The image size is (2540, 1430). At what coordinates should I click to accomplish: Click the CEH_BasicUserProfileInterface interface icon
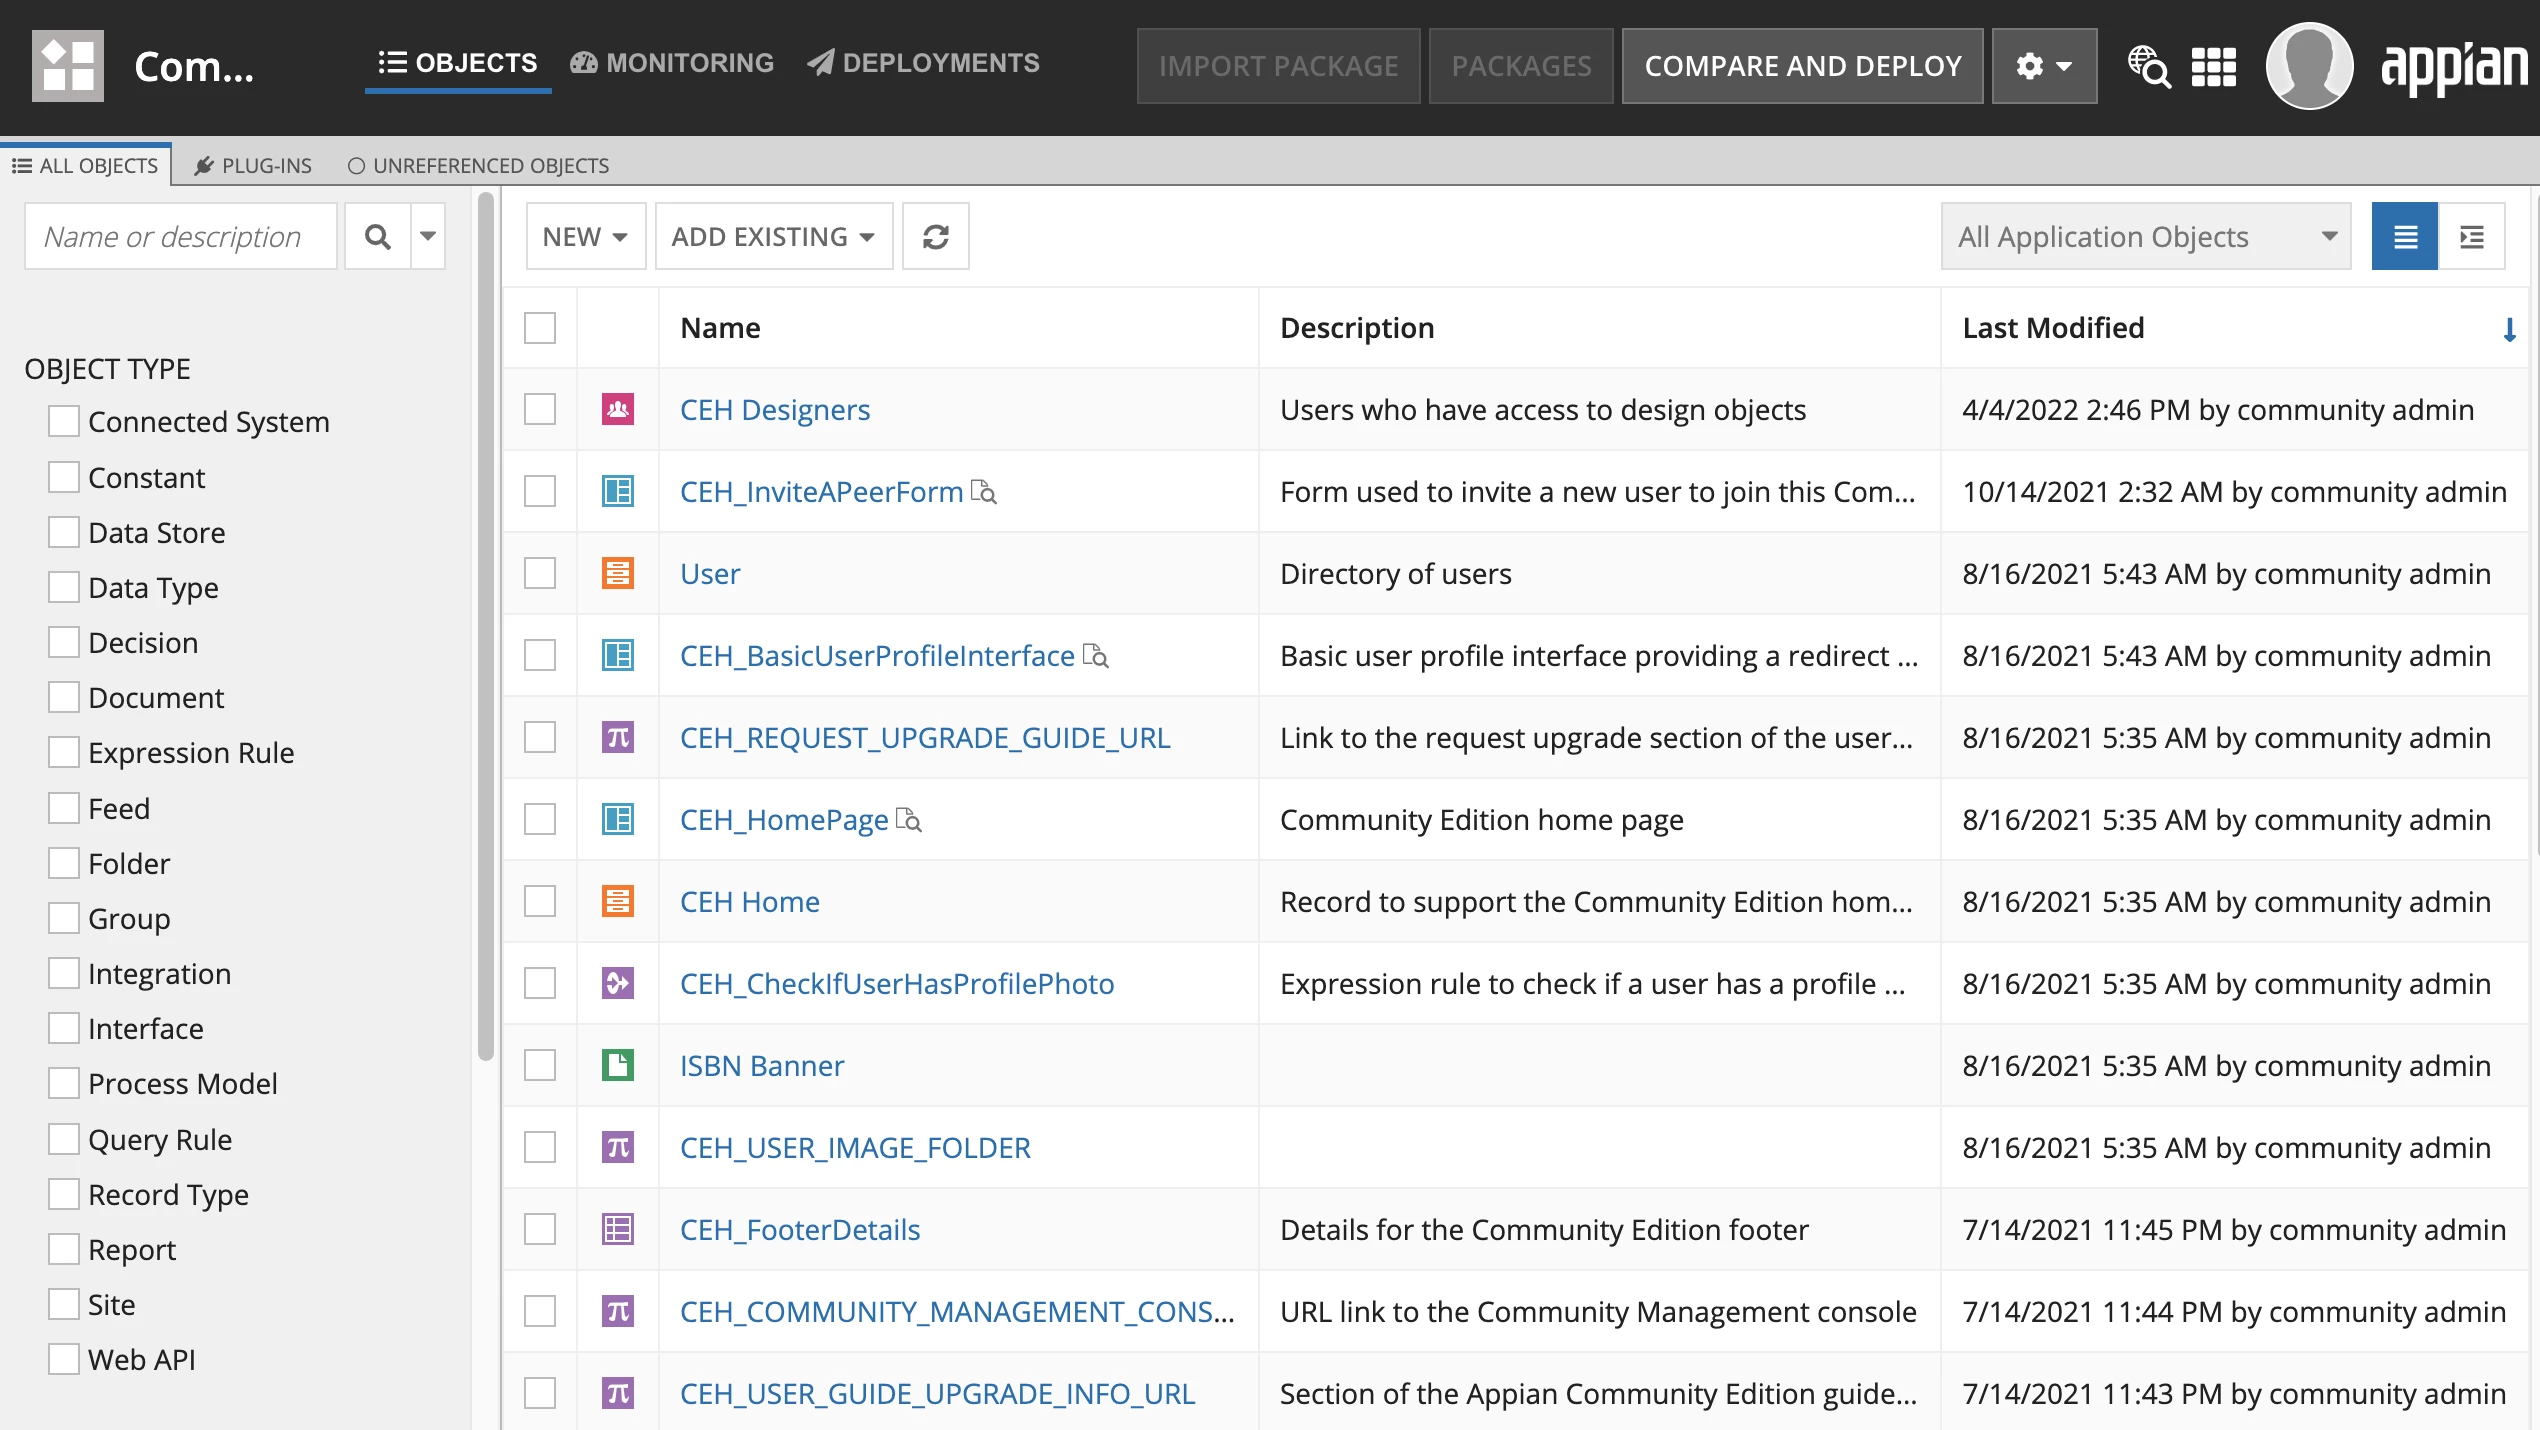point(618,655)
